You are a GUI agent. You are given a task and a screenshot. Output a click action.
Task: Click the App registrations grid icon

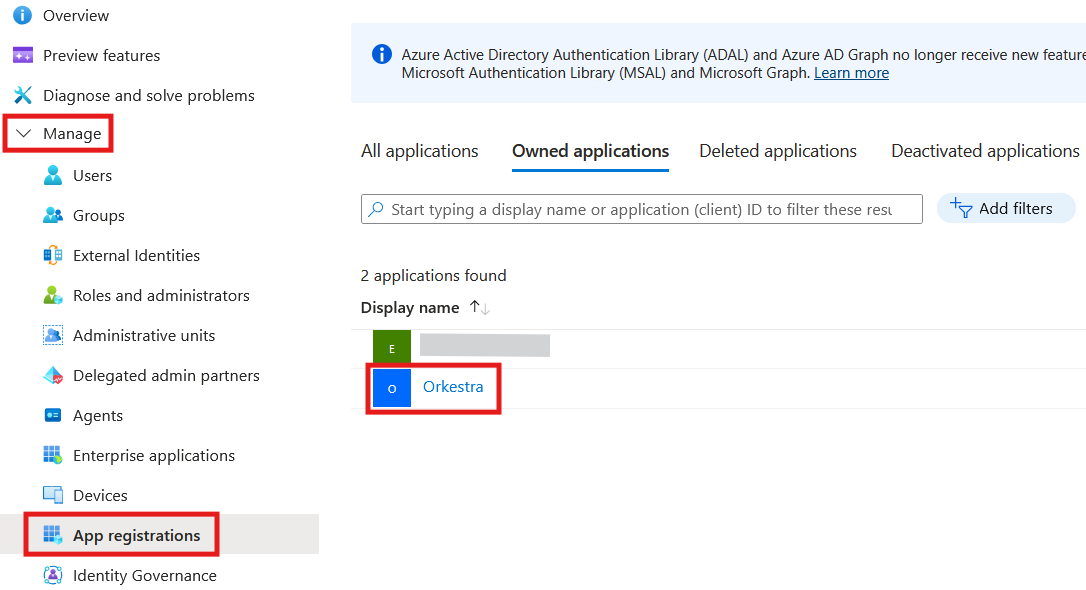click(53, 535)
